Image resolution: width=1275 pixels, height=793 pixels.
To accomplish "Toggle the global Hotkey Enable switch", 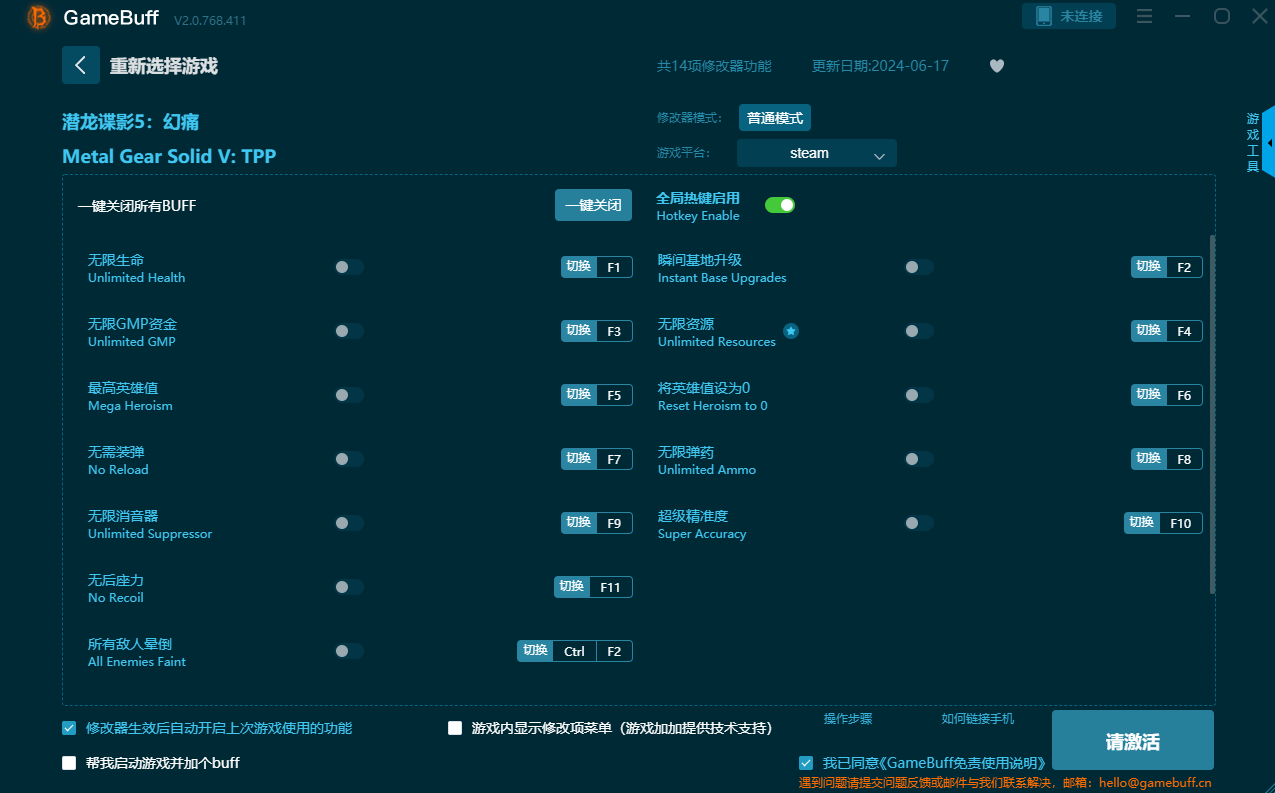I will (780, 205).
